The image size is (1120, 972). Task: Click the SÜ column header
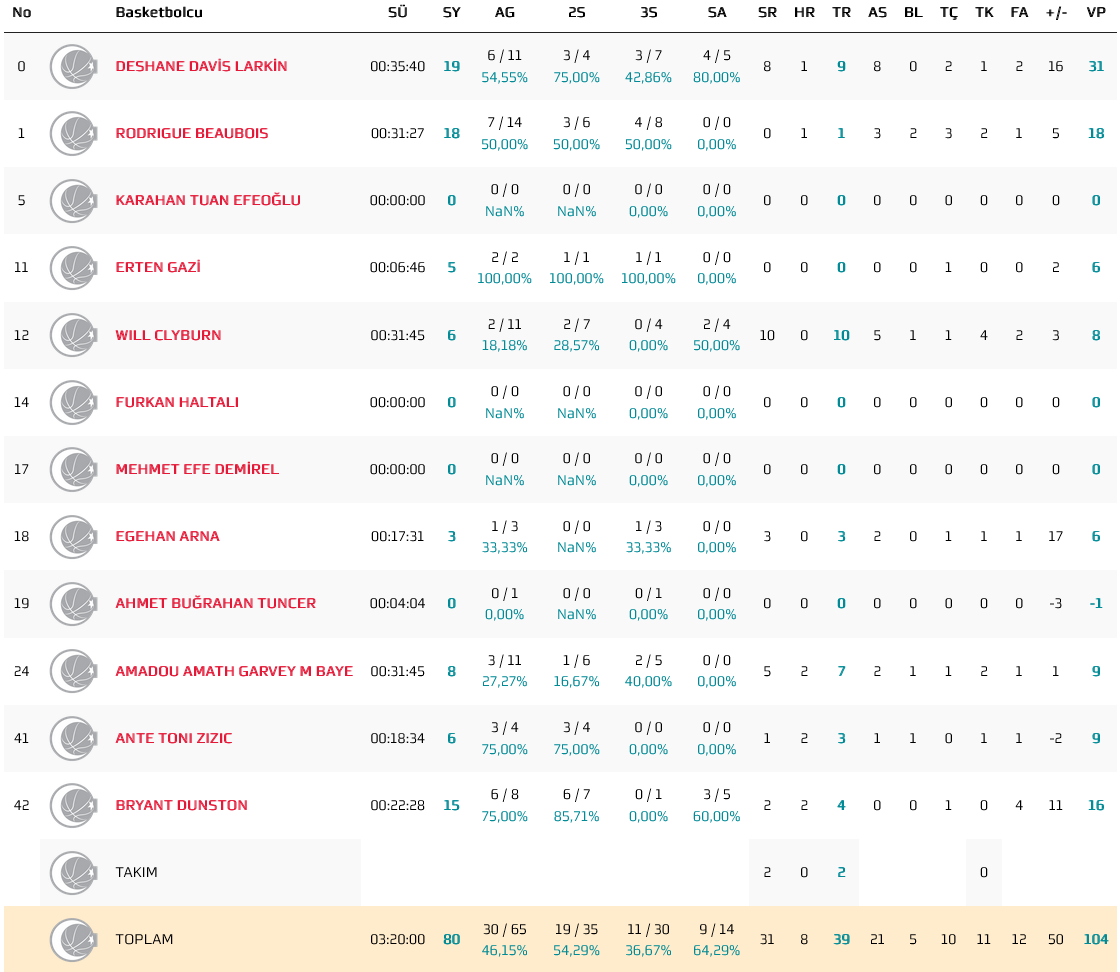click(x=397, y=12)
